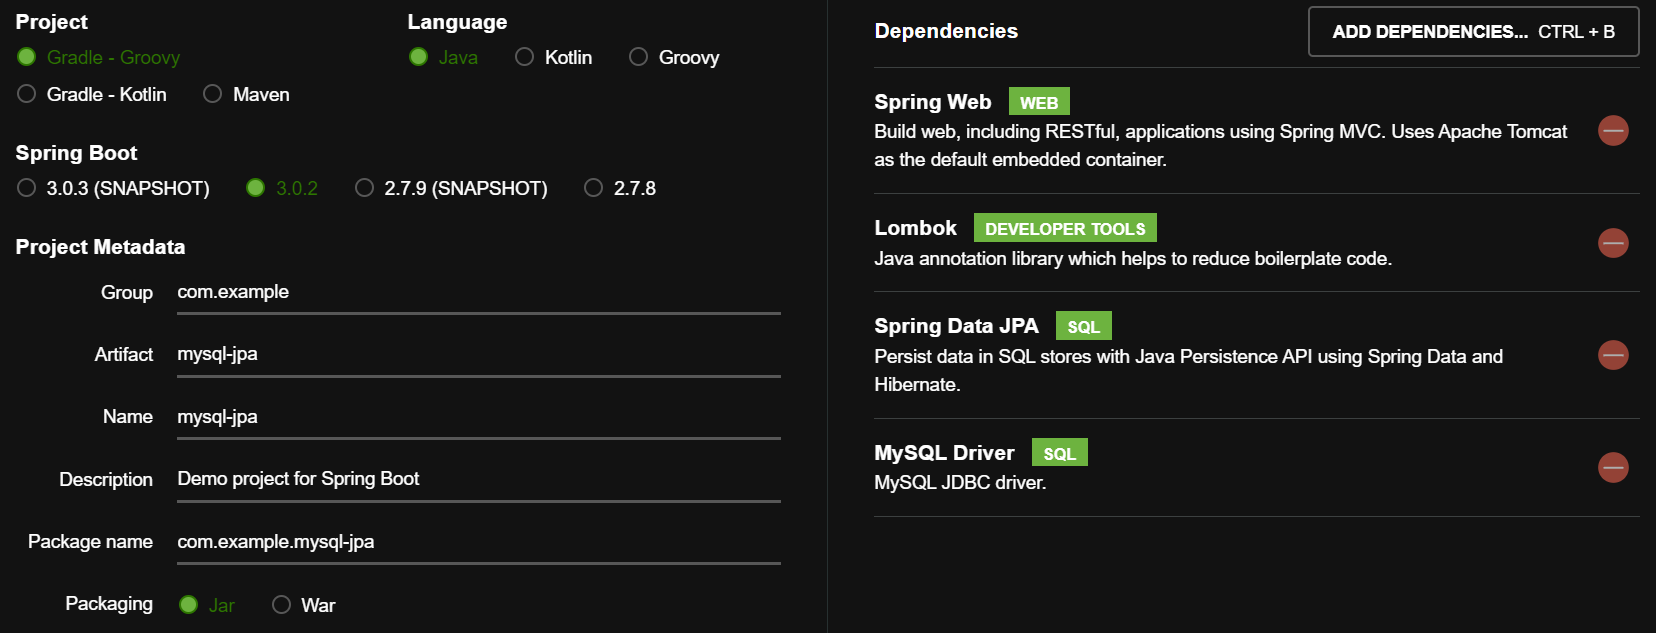Image resolution: width=1656 pixels, height=633 pixels.
Task: Click the SQL tag on Spring Data JPA
Action: pos(1084,326)
